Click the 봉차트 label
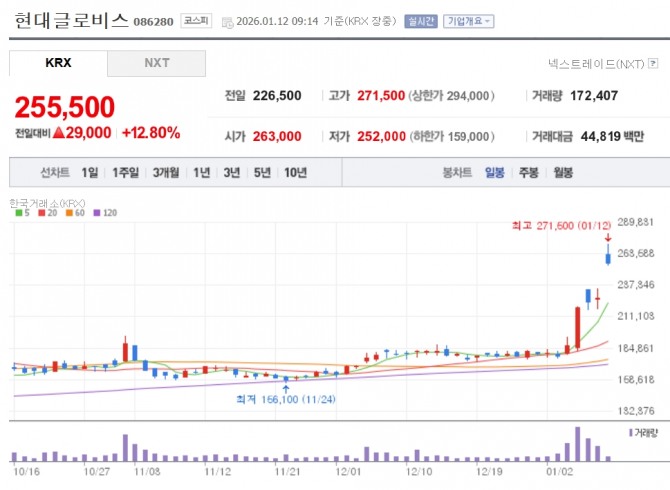 point(457,173)
